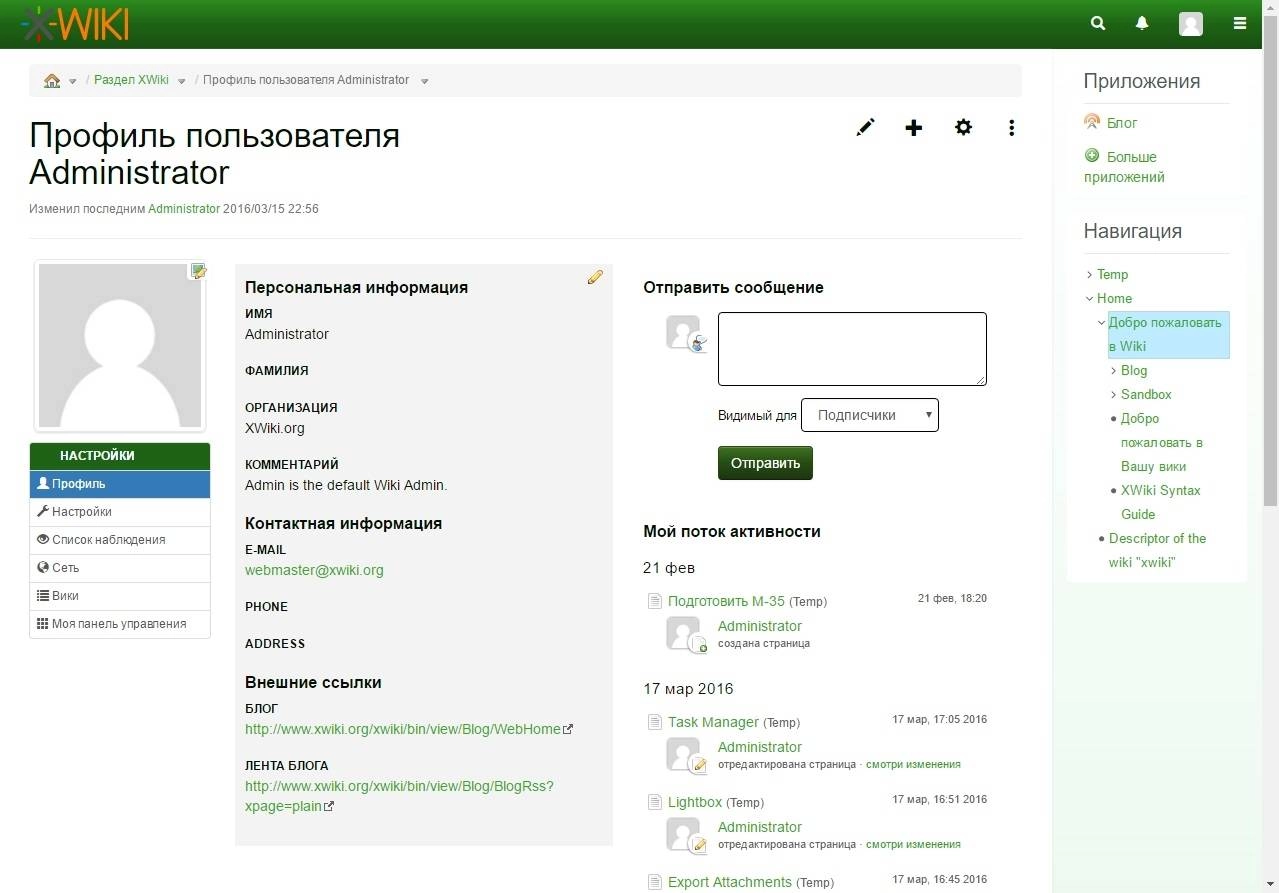1279x893 pixels.
Task: Open XWiki Syntax Guide tree item
Action: click(1160, 502)
